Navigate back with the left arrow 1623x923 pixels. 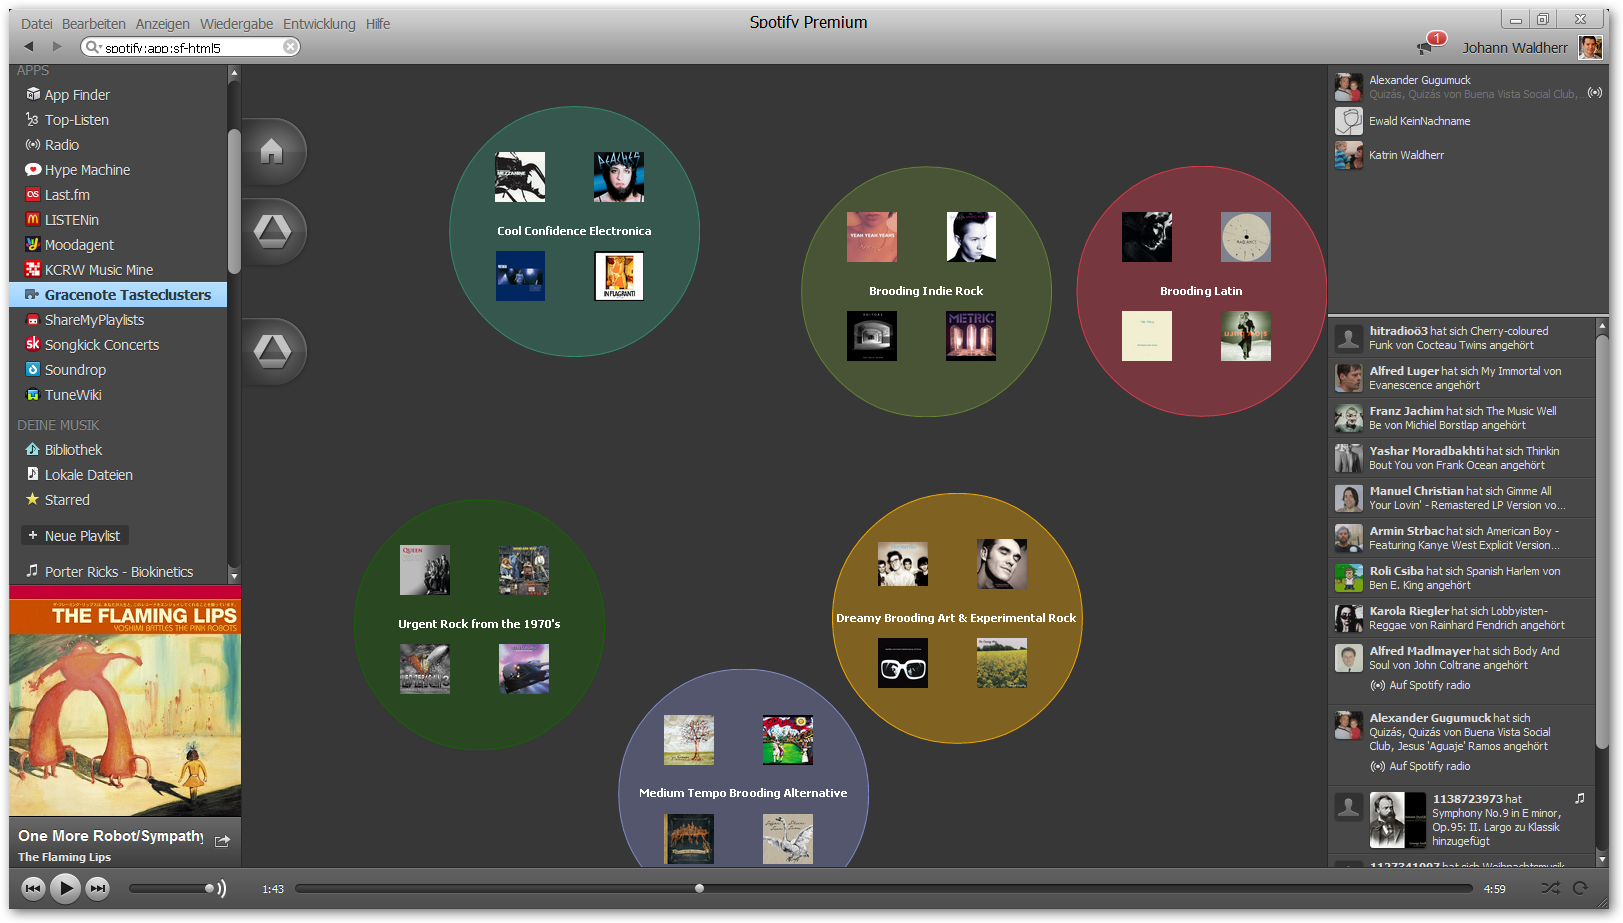pyautogui.click(x=29, y=47)
